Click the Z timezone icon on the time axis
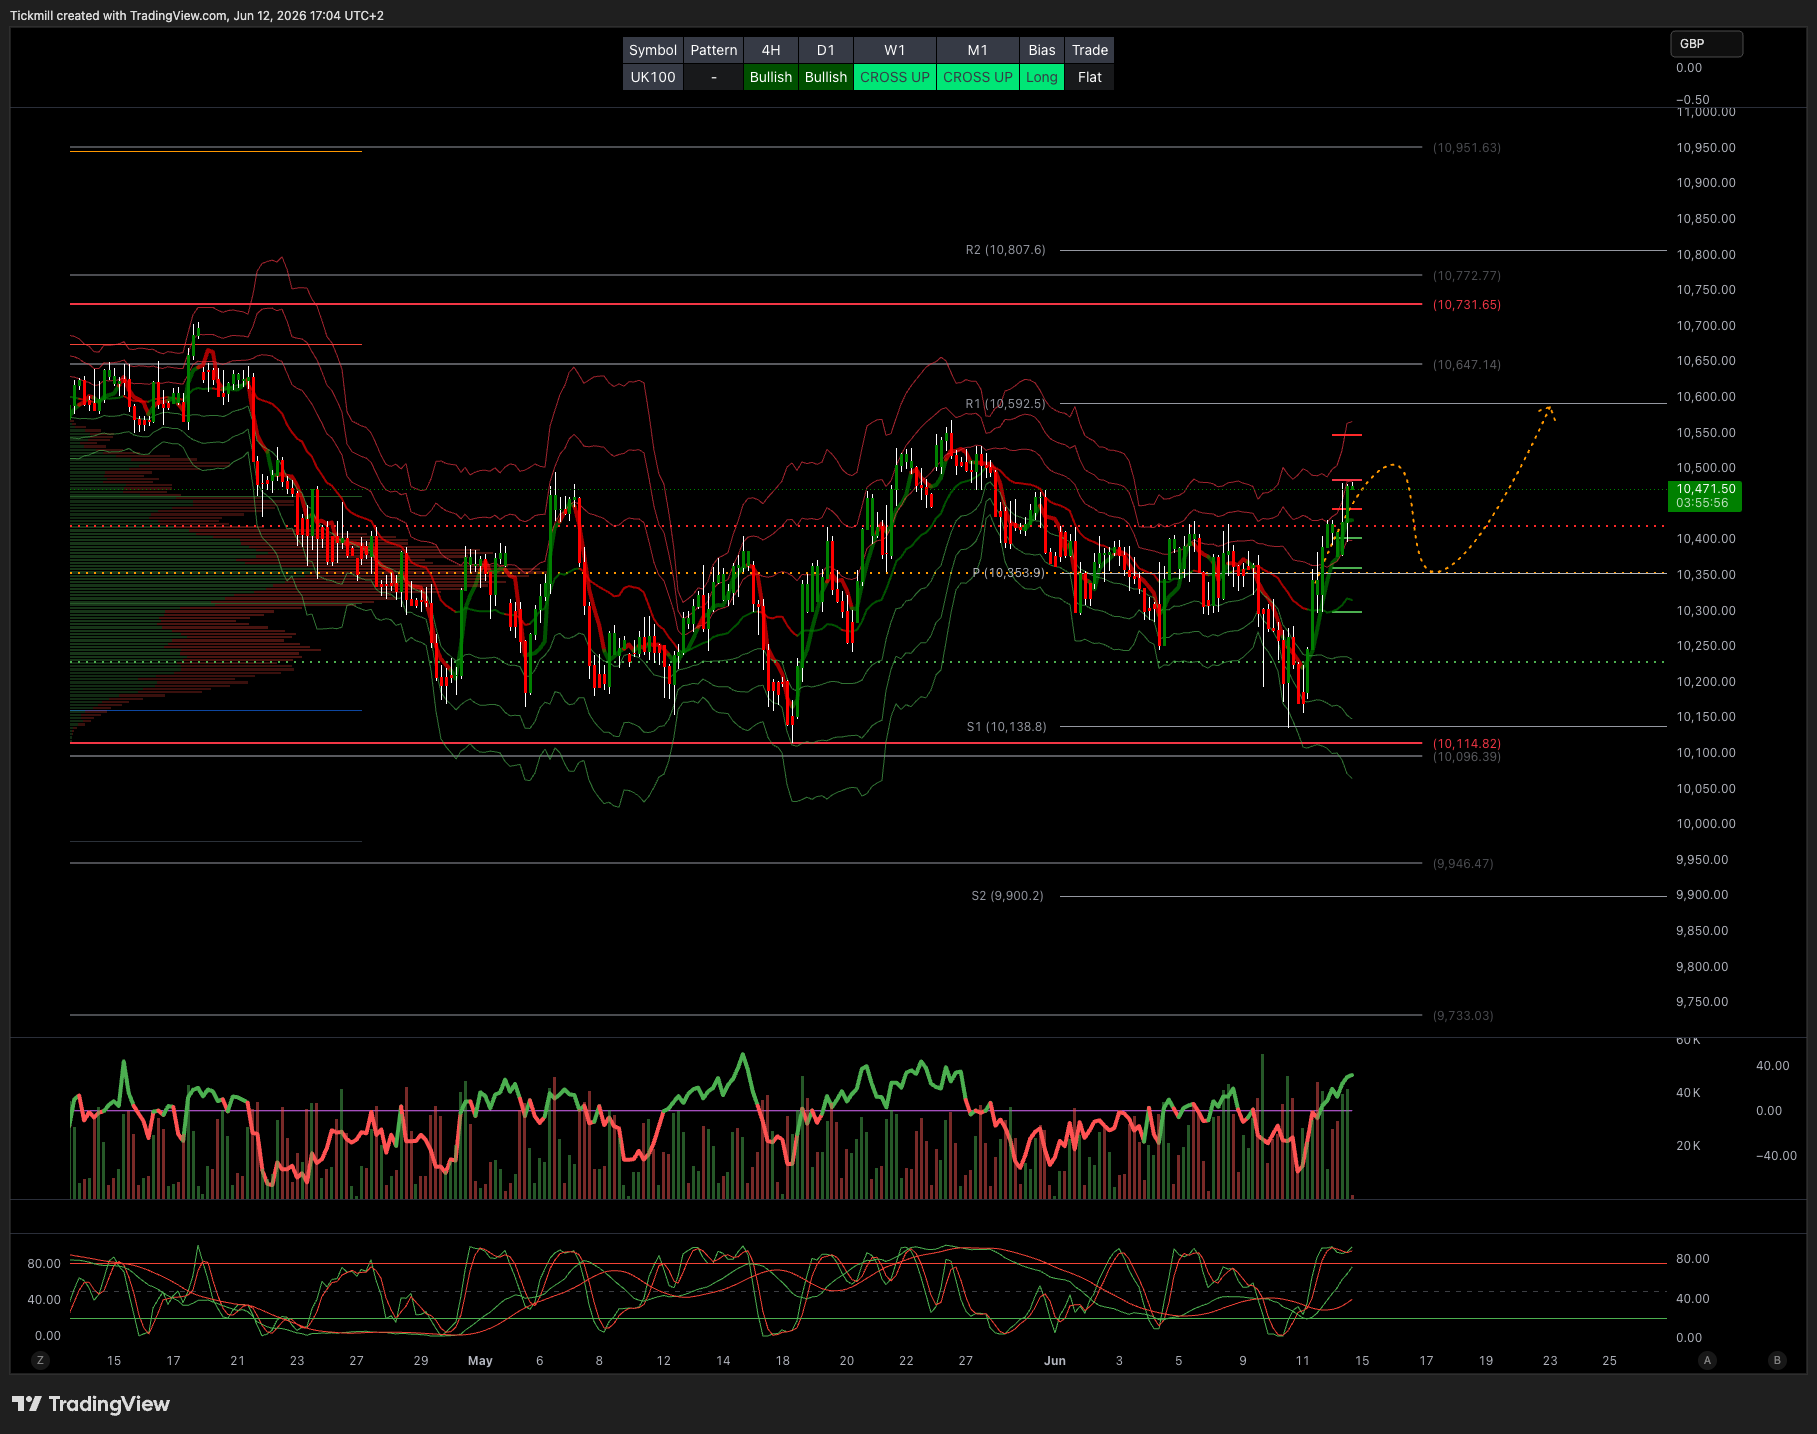The height and width of the screenshot is (1434, 1817). pos(40,1360)
